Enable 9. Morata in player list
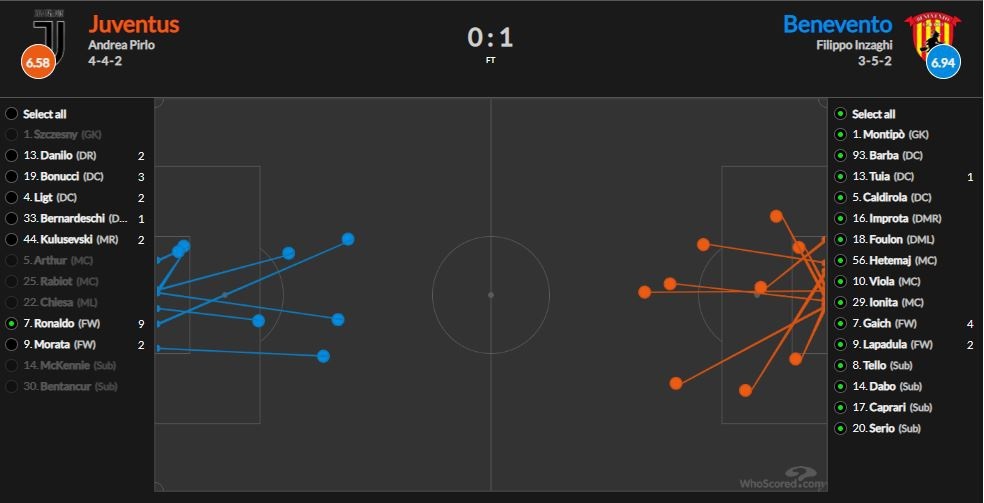Viewport: 984px width, 503px height. 11,345
